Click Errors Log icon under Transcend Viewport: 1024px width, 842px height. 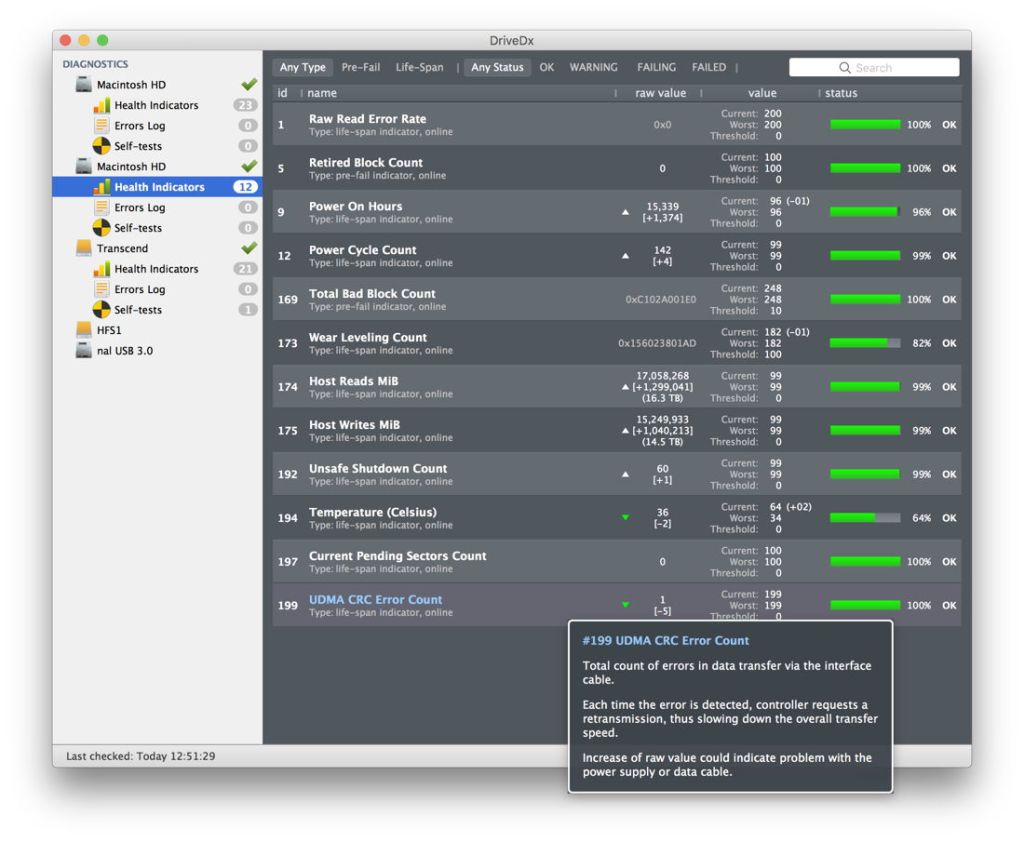pyautogui.click(x=101, y=290)
